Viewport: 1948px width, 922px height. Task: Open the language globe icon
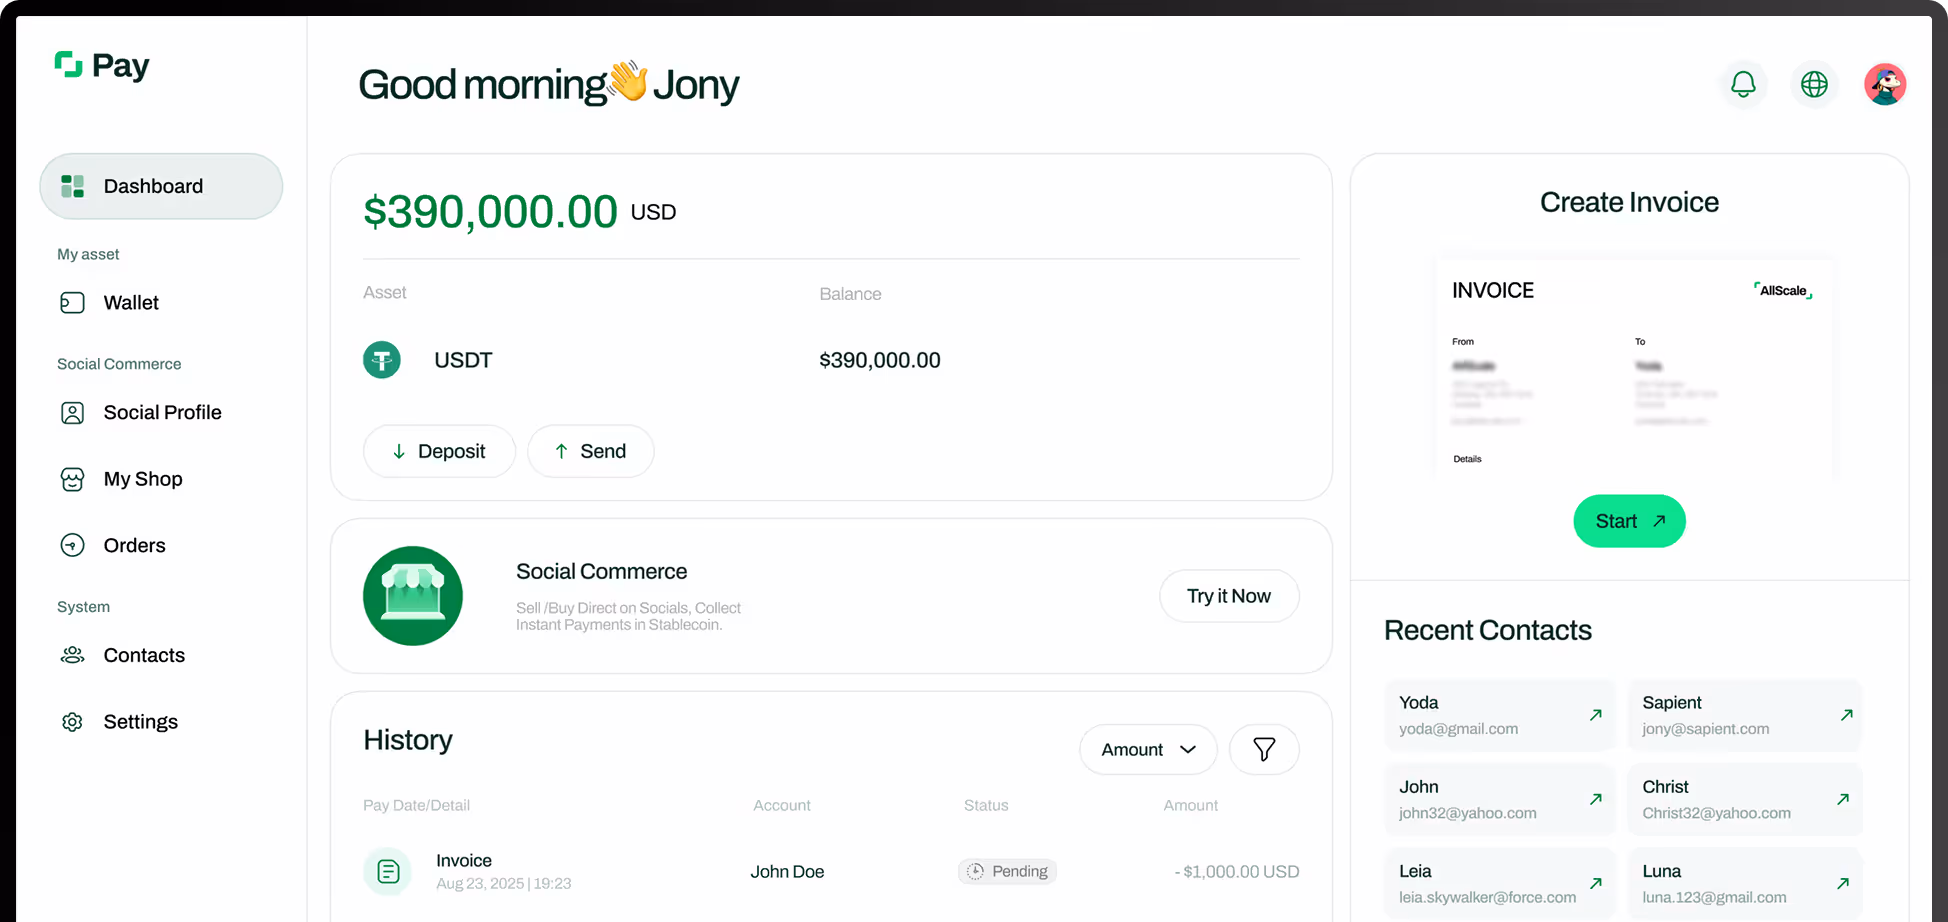1814,85
